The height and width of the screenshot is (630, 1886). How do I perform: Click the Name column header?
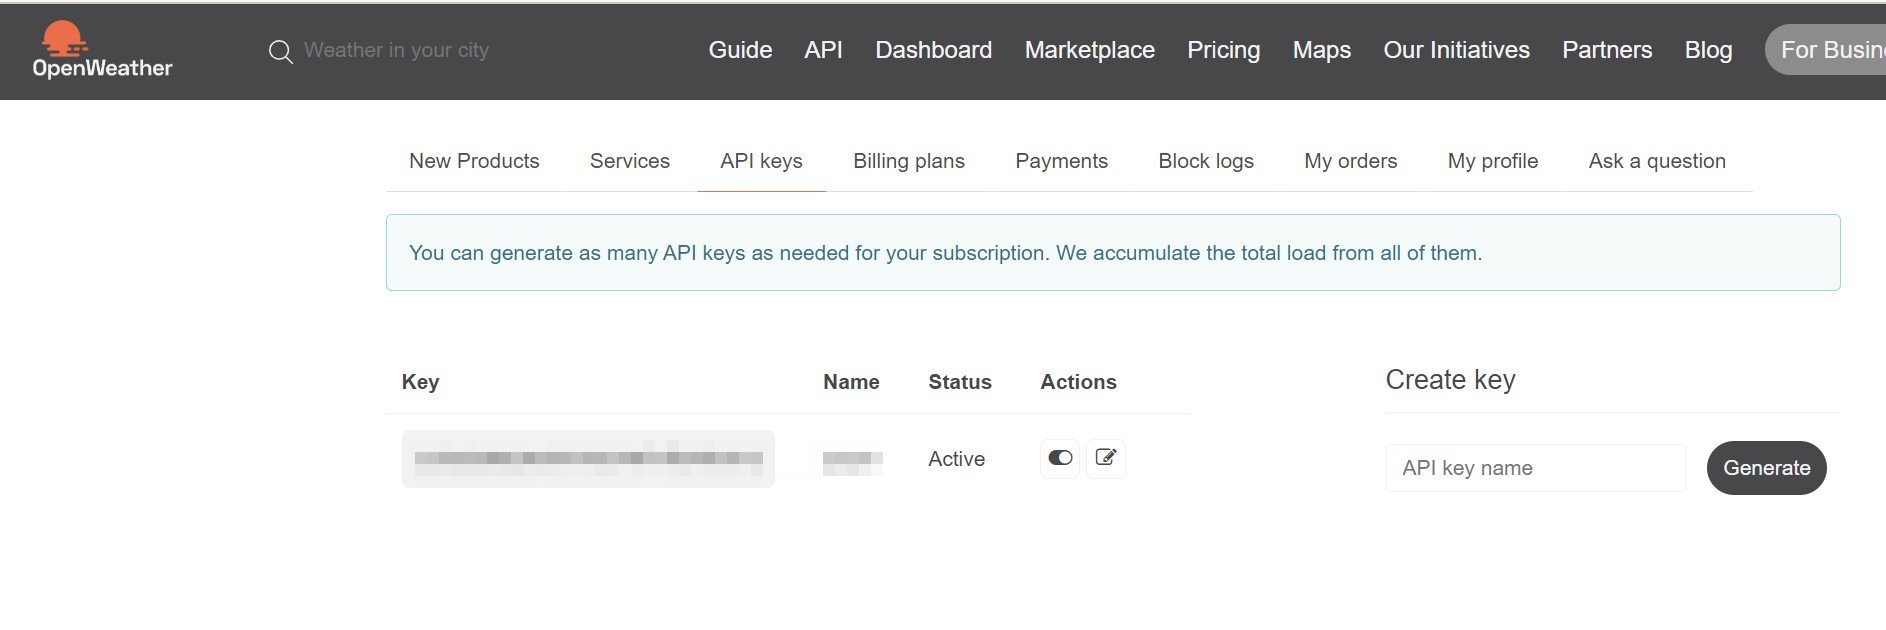[x=851, y=382]
